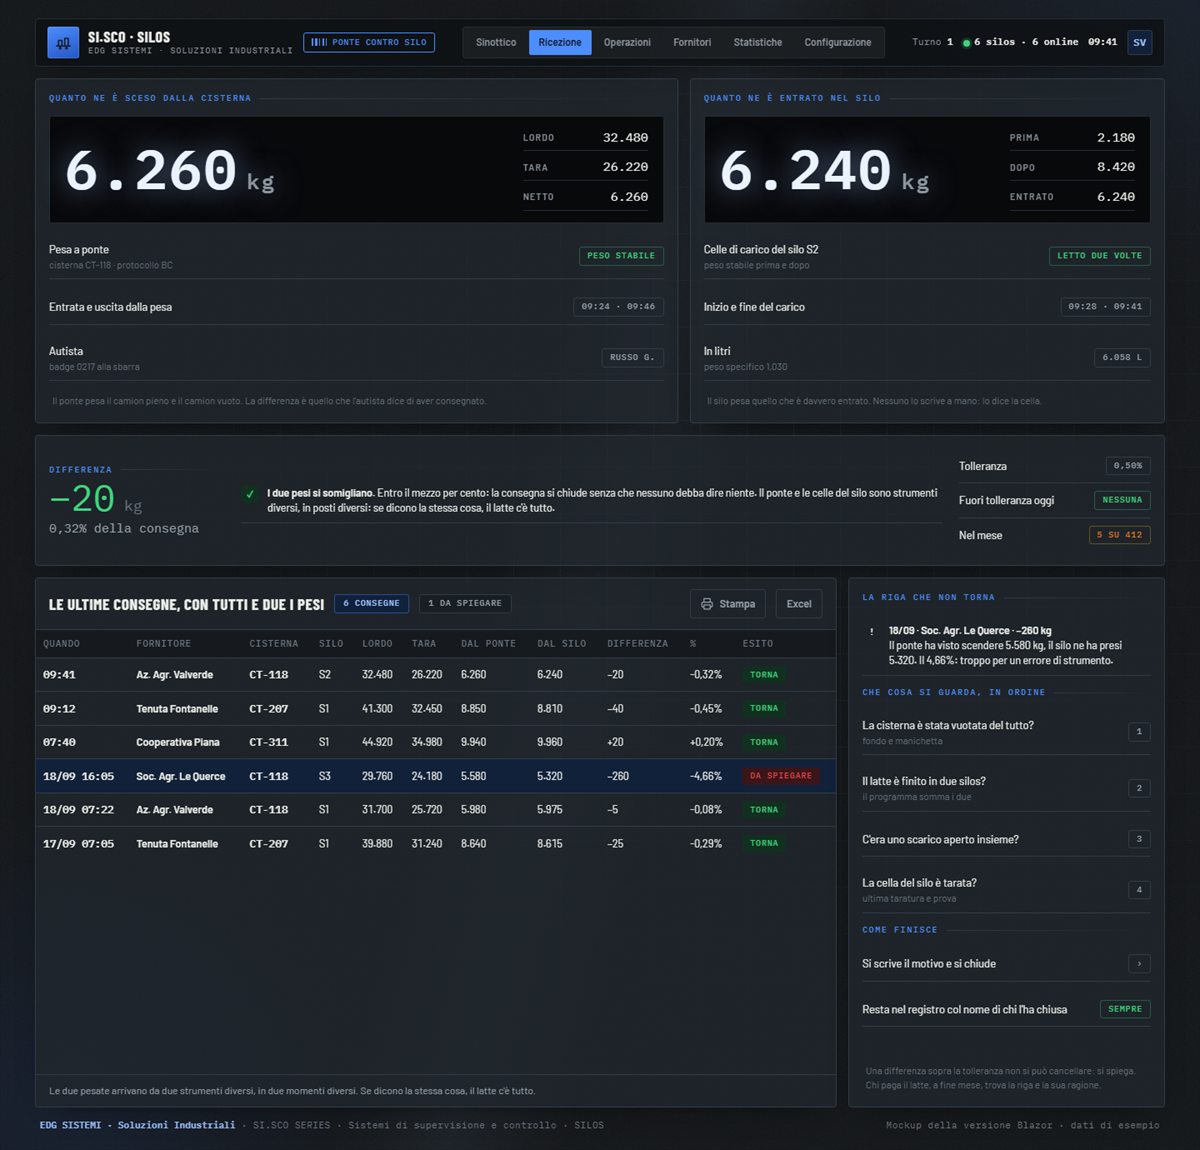1200x1150 pixels.
Task: Select the 18/09 07:22 delivery row
Action: point(436,810)
